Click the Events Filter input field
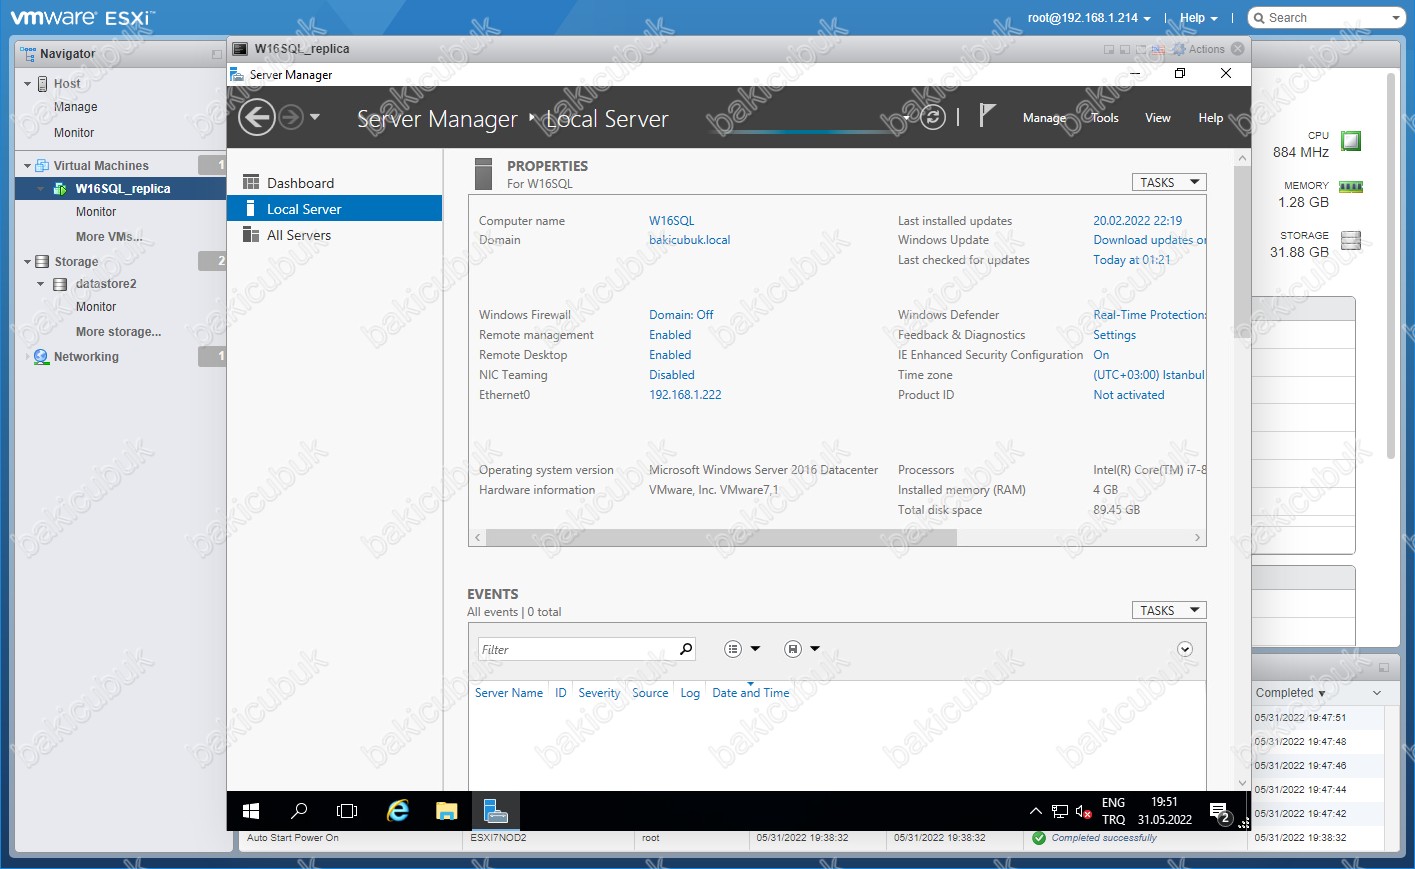The image size is (1415, 869). tap(578, 650)
